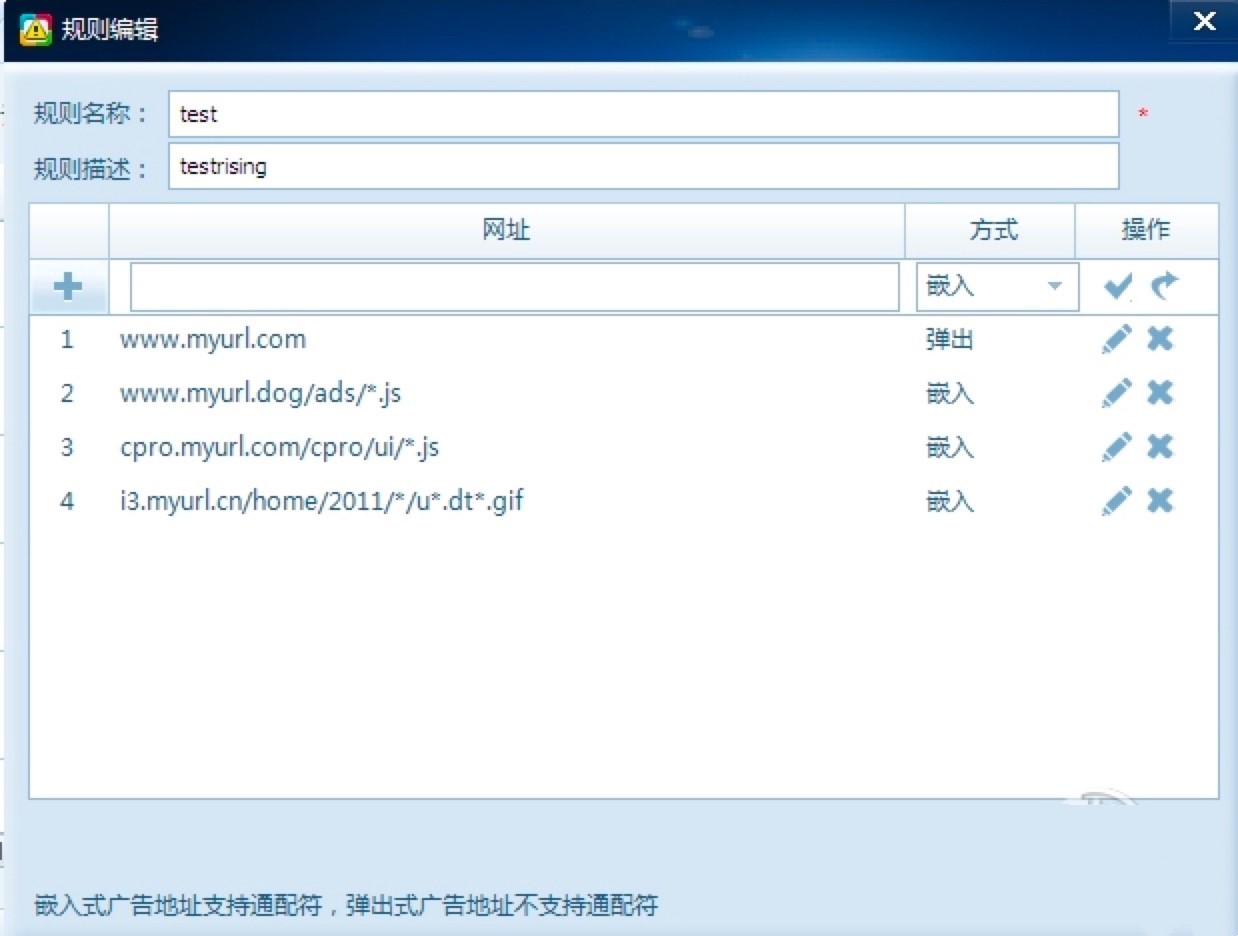Image resolution: width=1238 pixels, height=936 pixels.
Task: Close the 规则编辑 dialog
Action: [1204, 22]
